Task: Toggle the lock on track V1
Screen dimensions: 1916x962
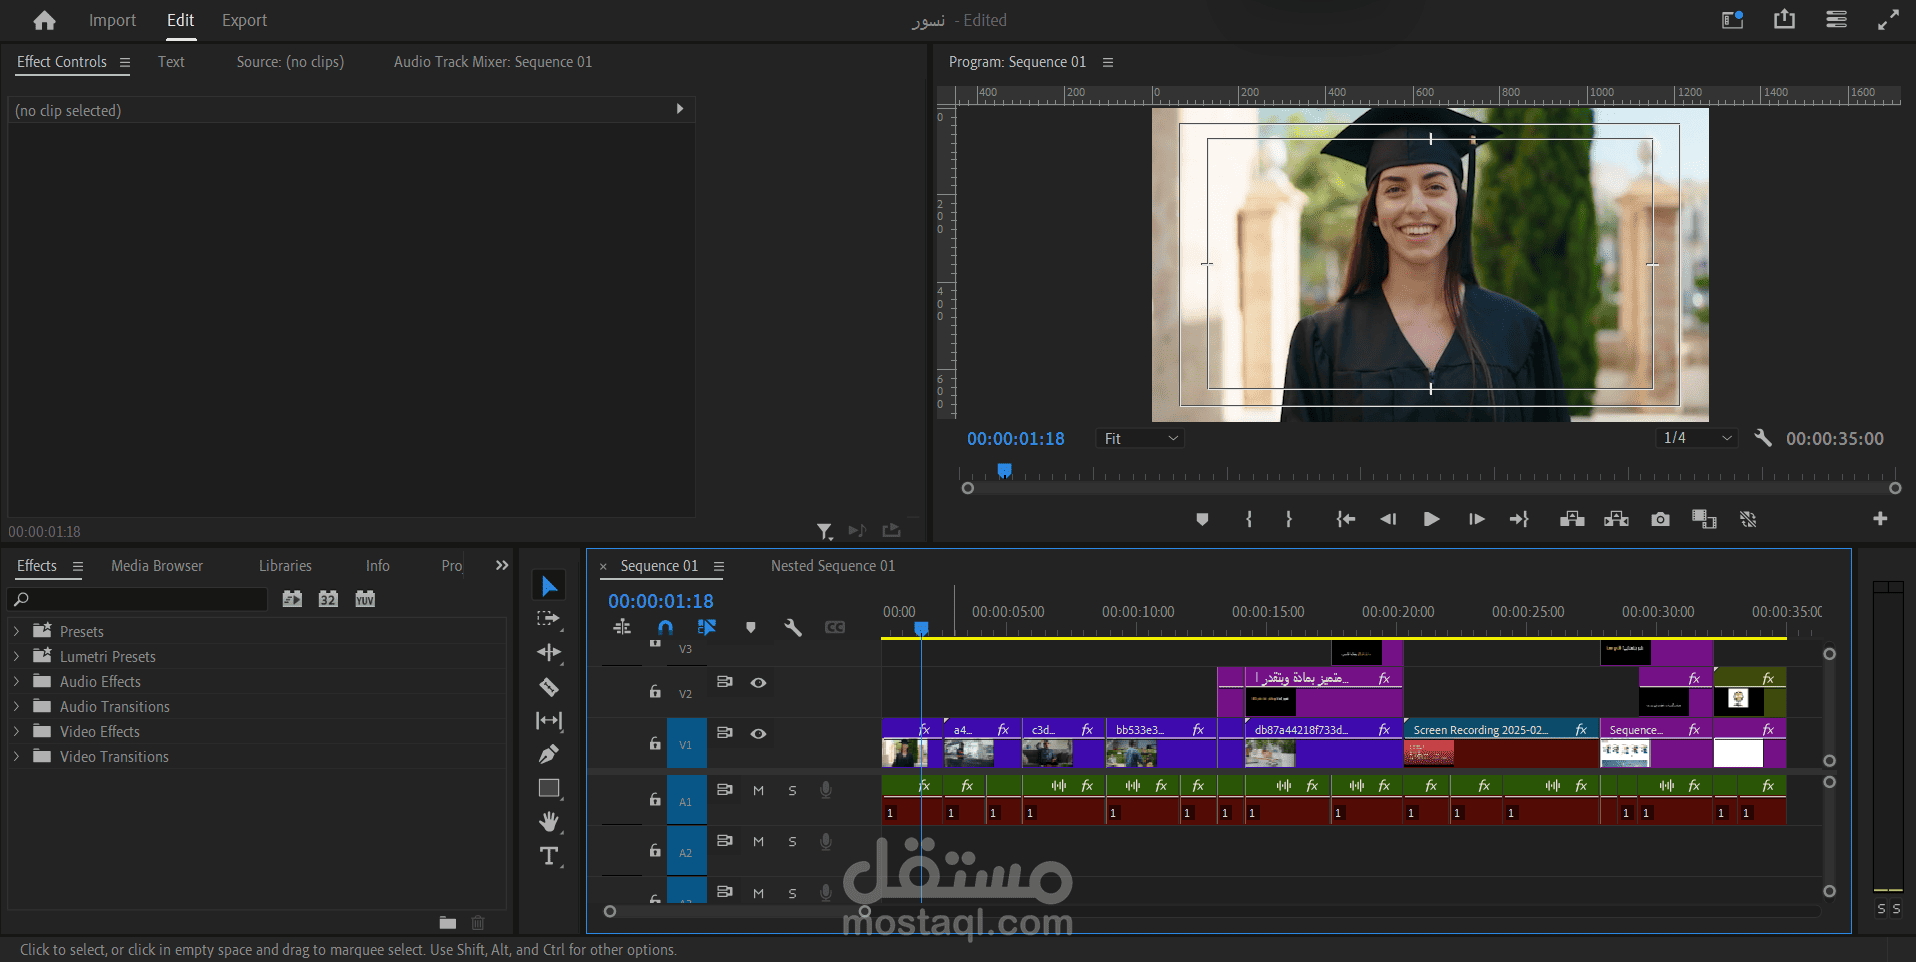Action: (655, 743)
